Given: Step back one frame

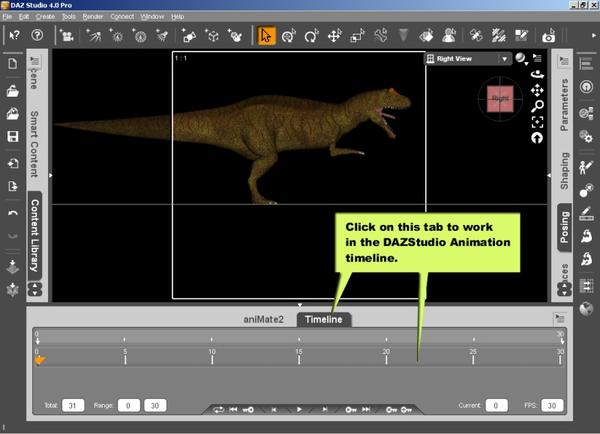Looking at the screenshot, I should tap(274, 410).
